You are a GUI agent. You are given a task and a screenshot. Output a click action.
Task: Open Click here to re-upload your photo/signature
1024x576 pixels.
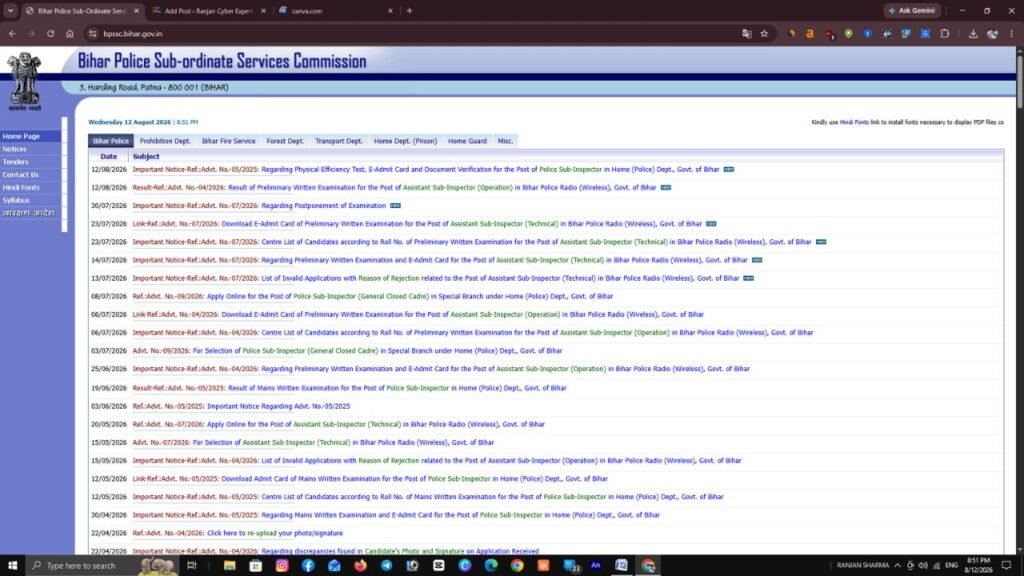238,533
